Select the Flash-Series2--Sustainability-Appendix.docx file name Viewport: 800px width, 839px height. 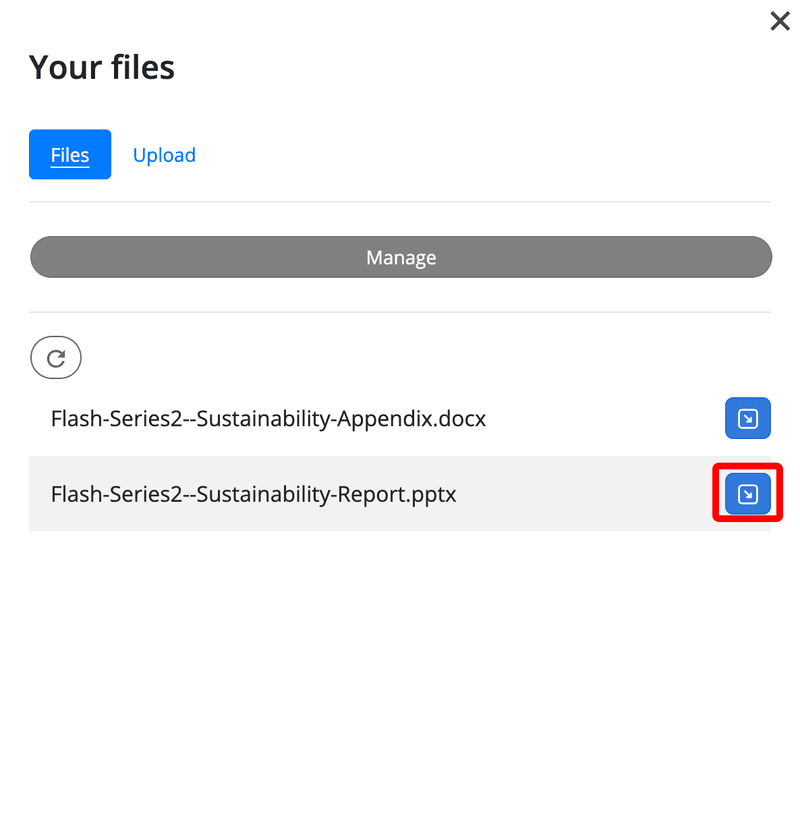268,419
